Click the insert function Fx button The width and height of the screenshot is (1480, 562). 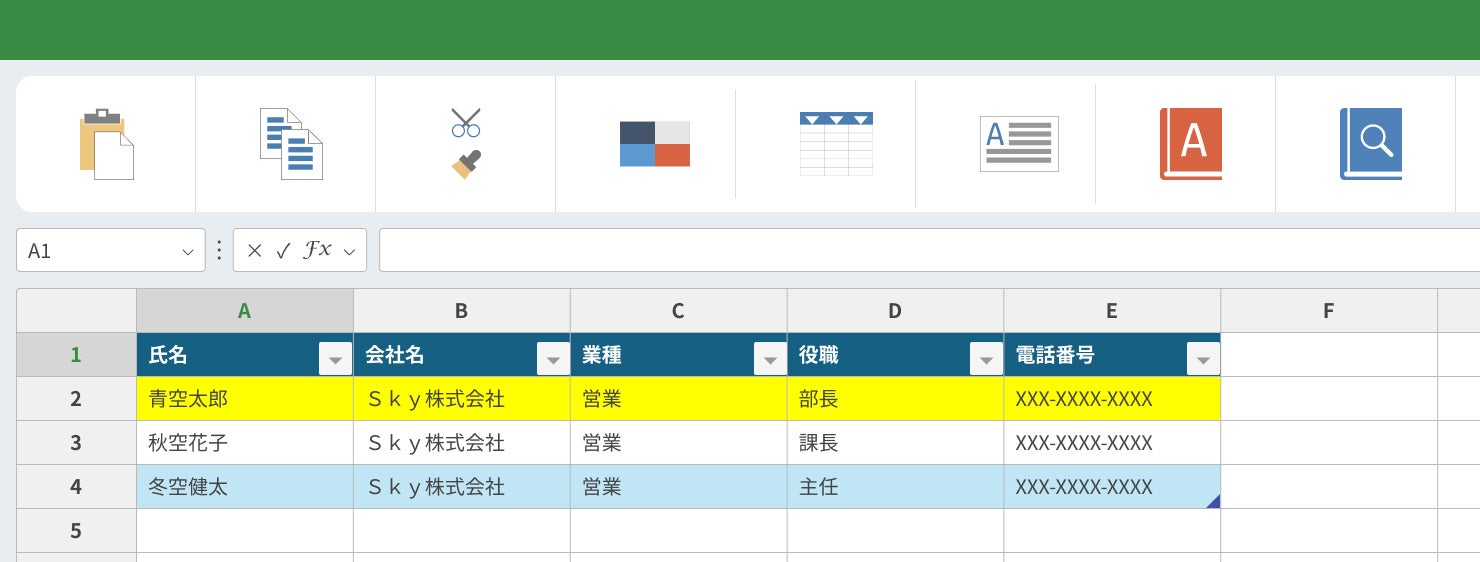pyautogui.click(x=317, y=251)
